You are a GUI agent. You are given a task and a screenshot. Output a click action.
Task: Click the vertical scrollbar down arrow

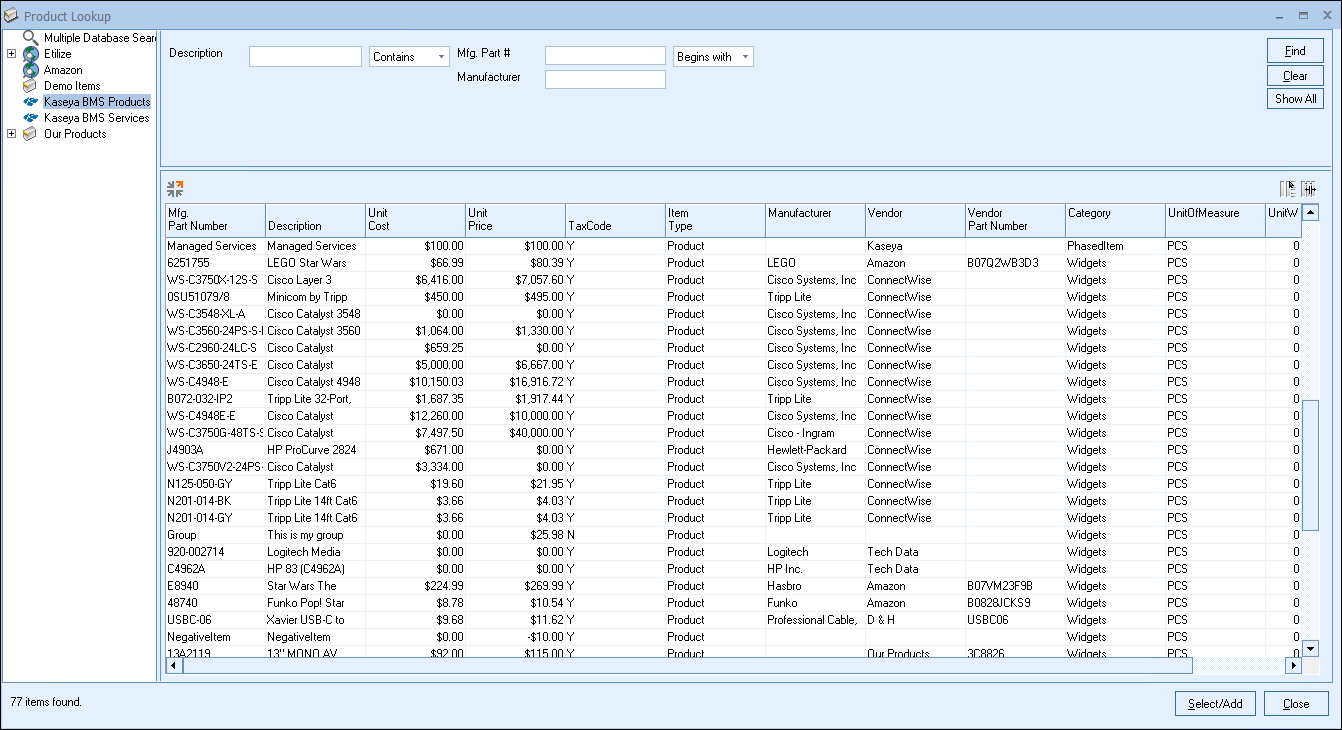(x=1310, y=648)
